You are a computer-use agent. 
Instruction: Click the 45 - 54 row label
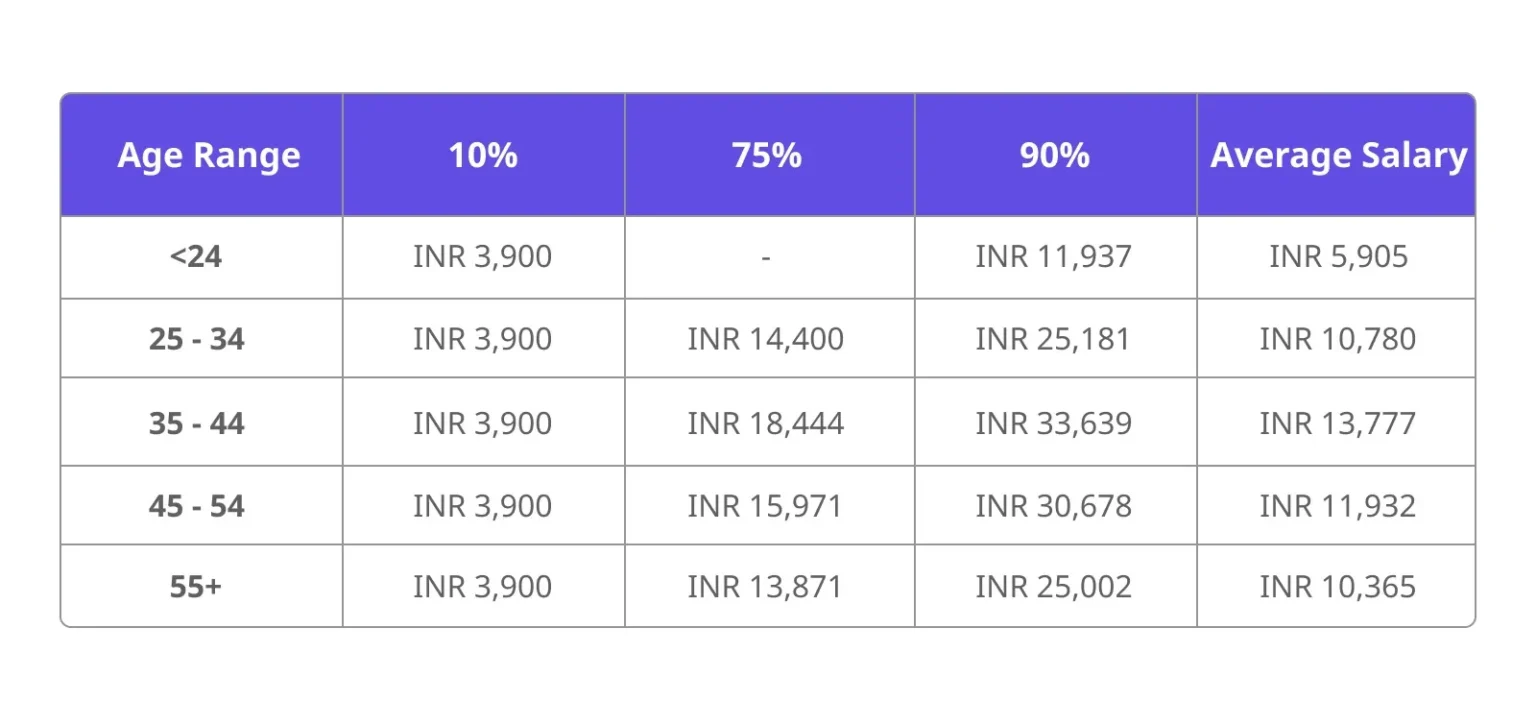(x=197, y=505)
